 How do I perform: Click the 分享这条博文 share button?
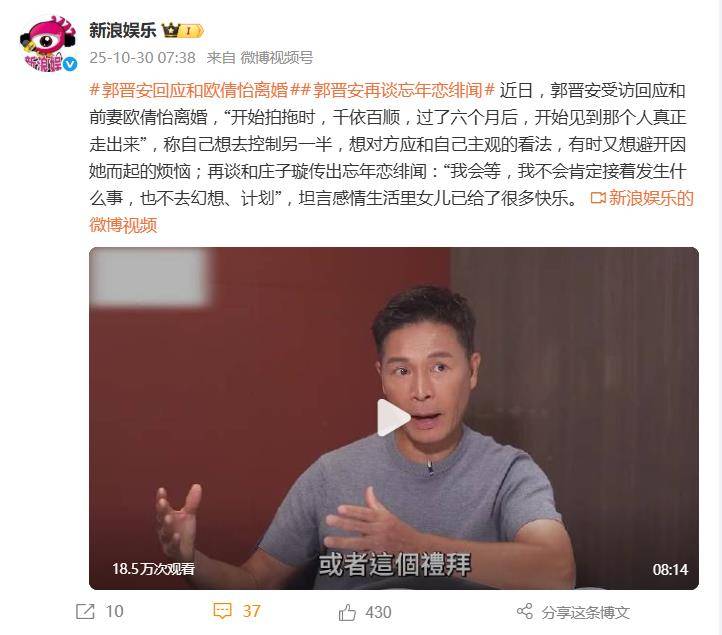(x=573, y=612)
